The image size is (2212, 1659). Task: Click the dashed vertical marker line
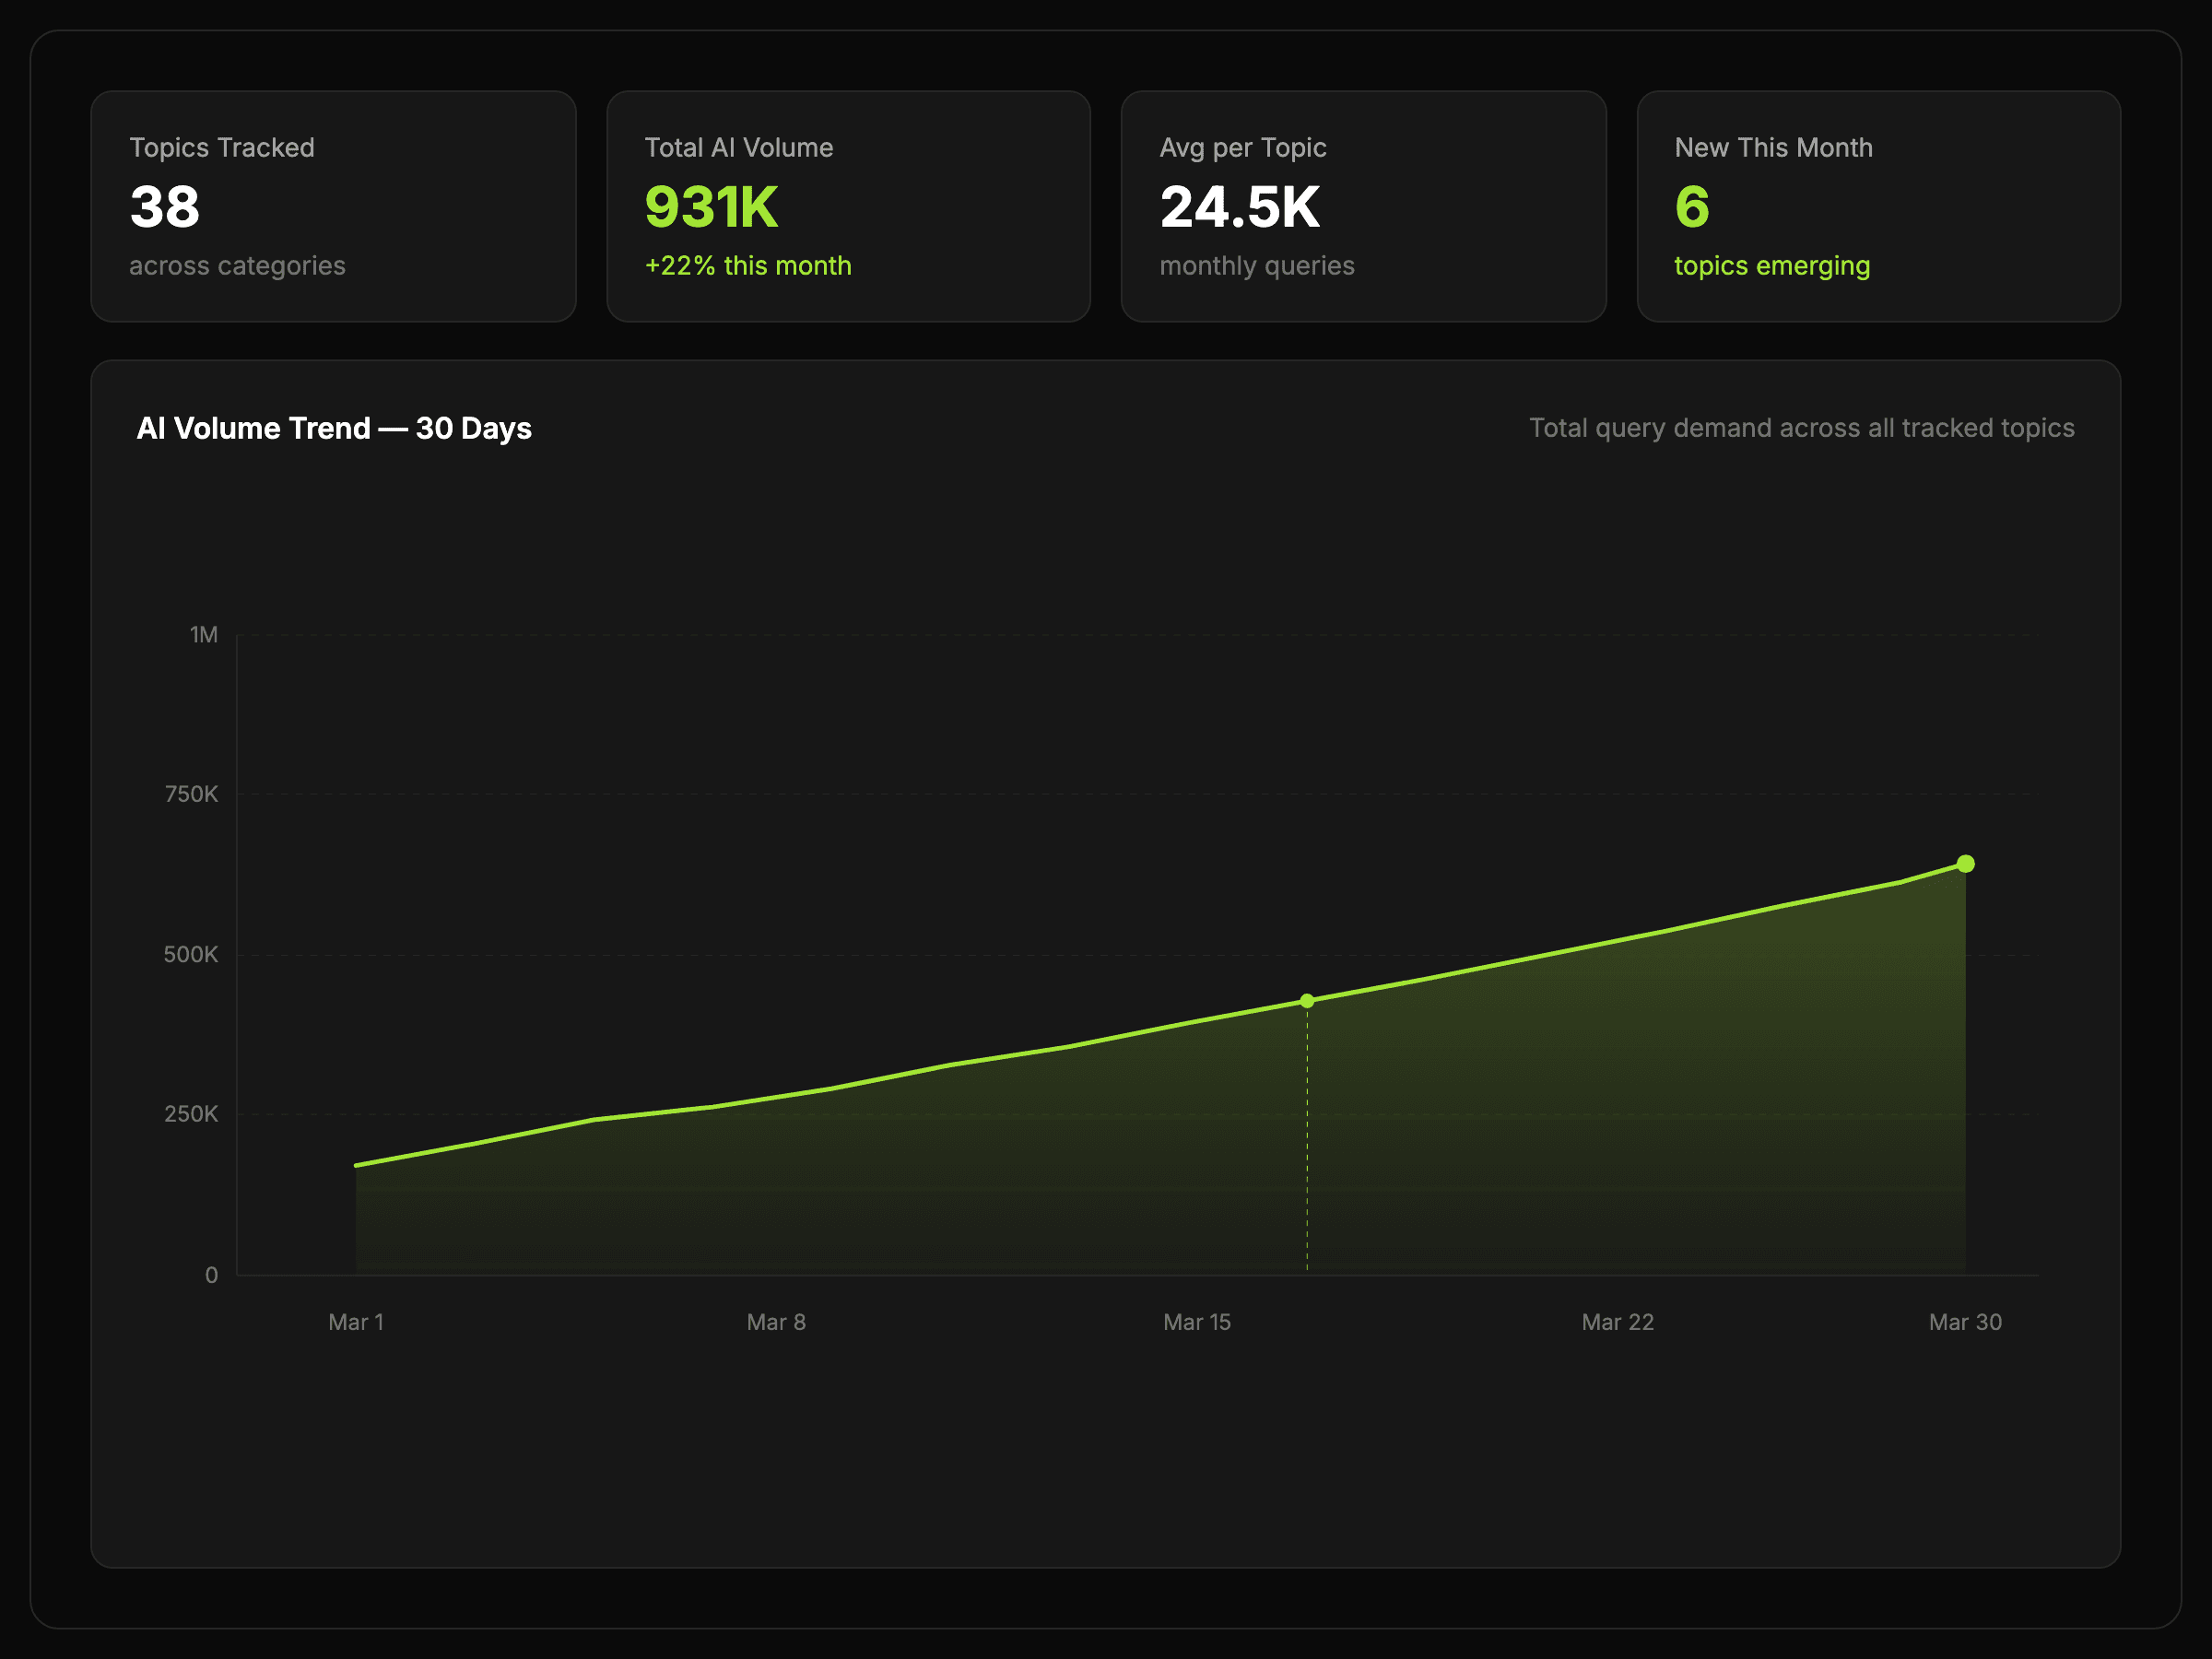click(1307, 1140)
